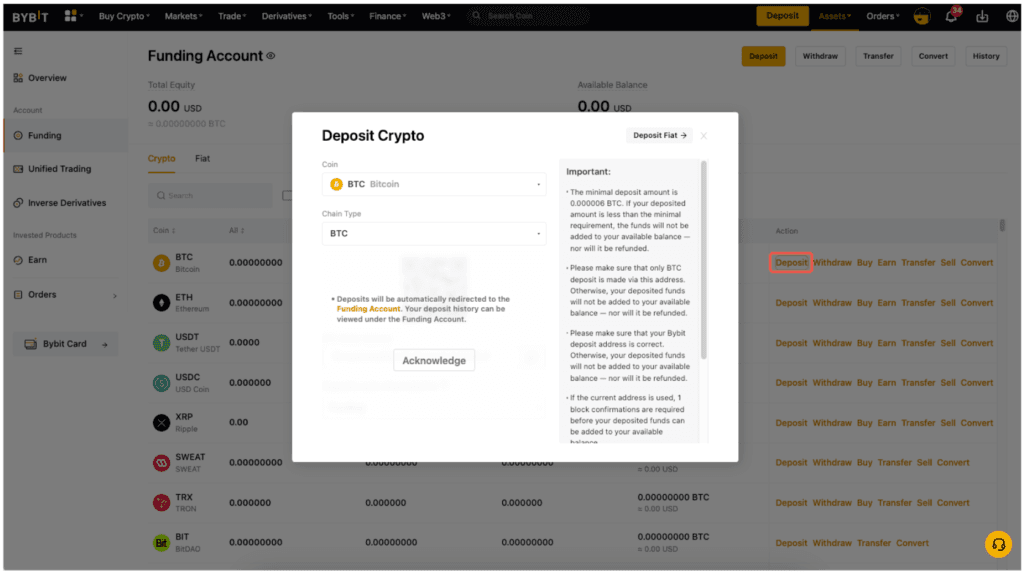The width and height of the screenshot is (1024, 573).
Task: Expand the Trade menu
Action: pos(232,16)
